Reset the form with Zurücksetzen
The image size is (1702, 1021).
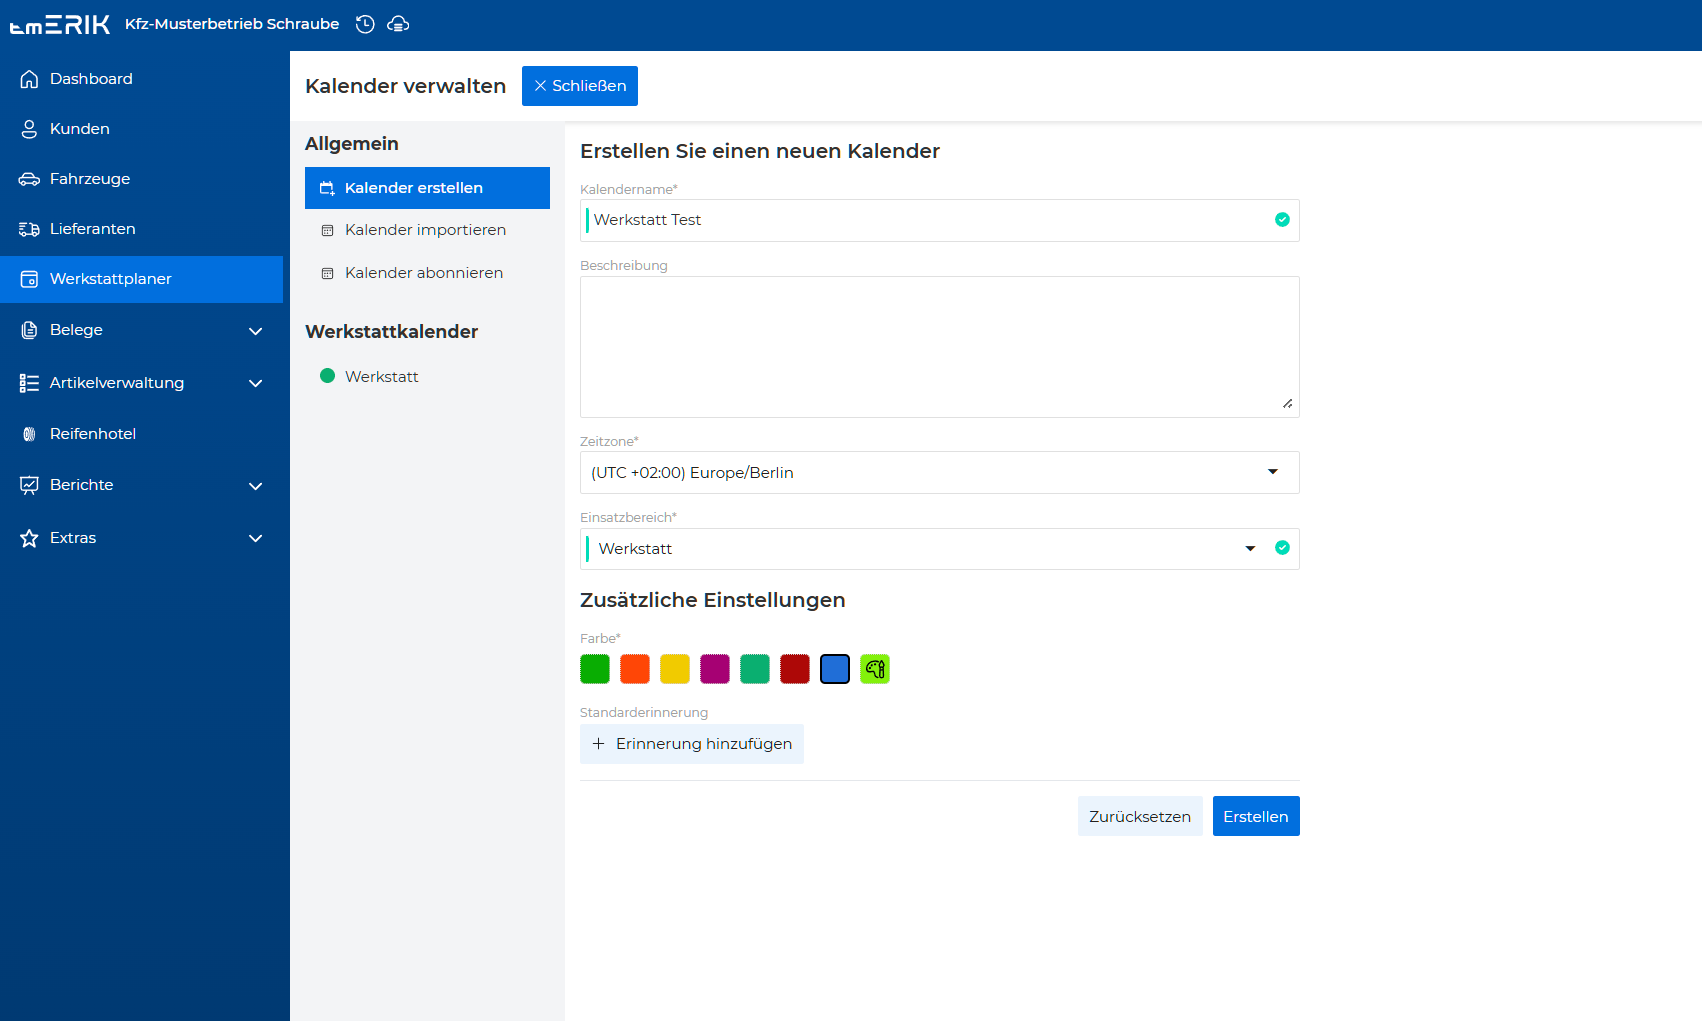(1140, 816)
